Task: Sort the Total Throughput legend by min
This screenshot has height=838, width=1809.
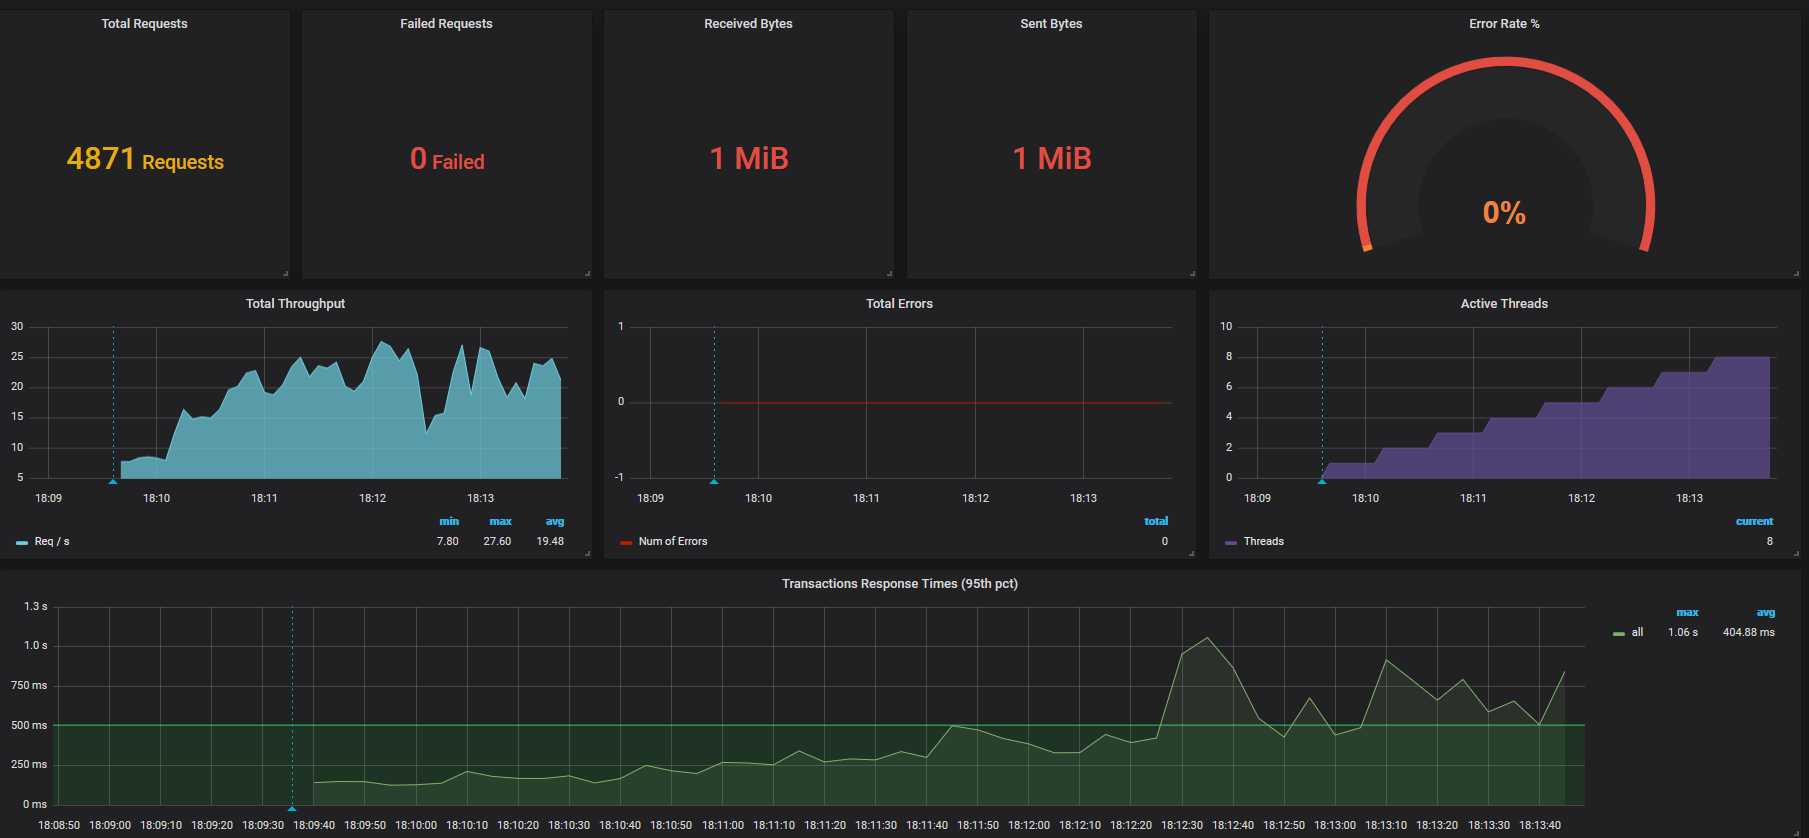Action: click(x=449, y=522)
